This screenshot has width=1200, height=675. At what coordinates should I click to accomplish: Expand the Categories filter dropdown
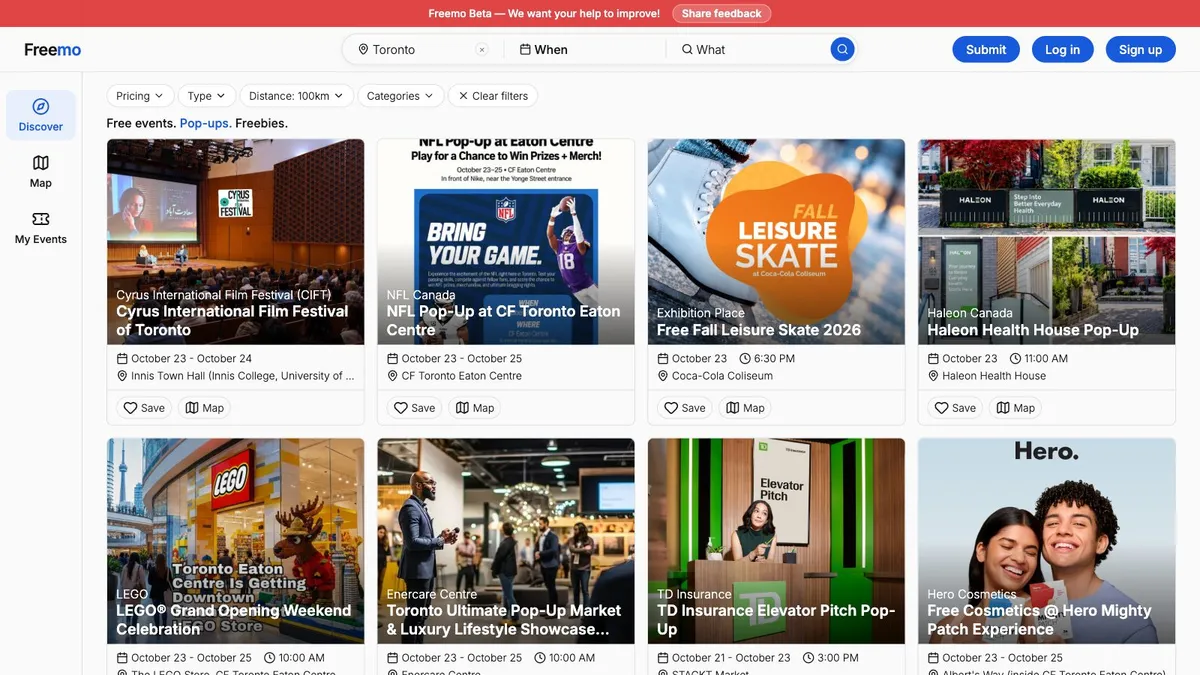[x=400, y=96]
